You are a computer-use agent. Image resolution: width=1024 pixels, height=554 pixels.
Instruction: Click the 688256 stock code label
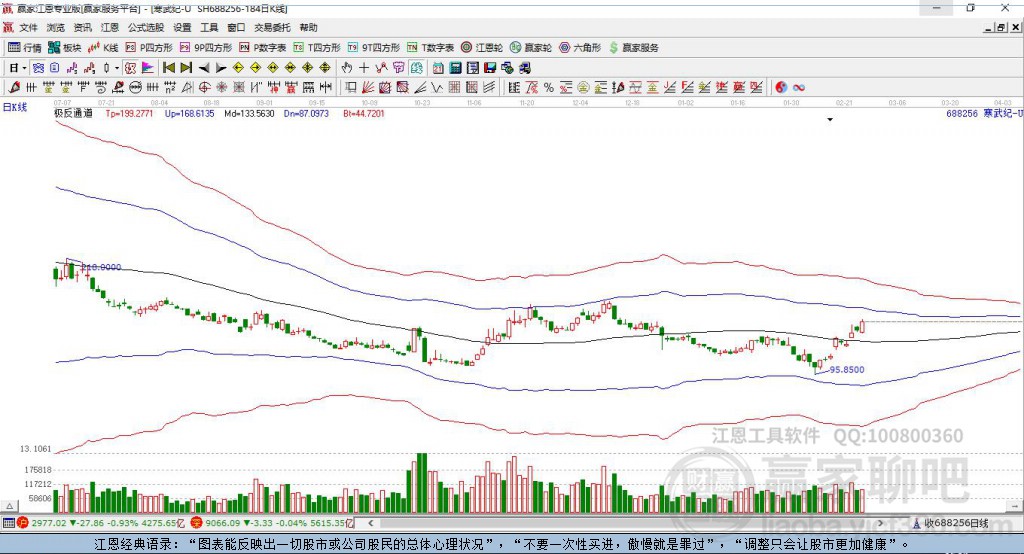(x=962, y=113)
